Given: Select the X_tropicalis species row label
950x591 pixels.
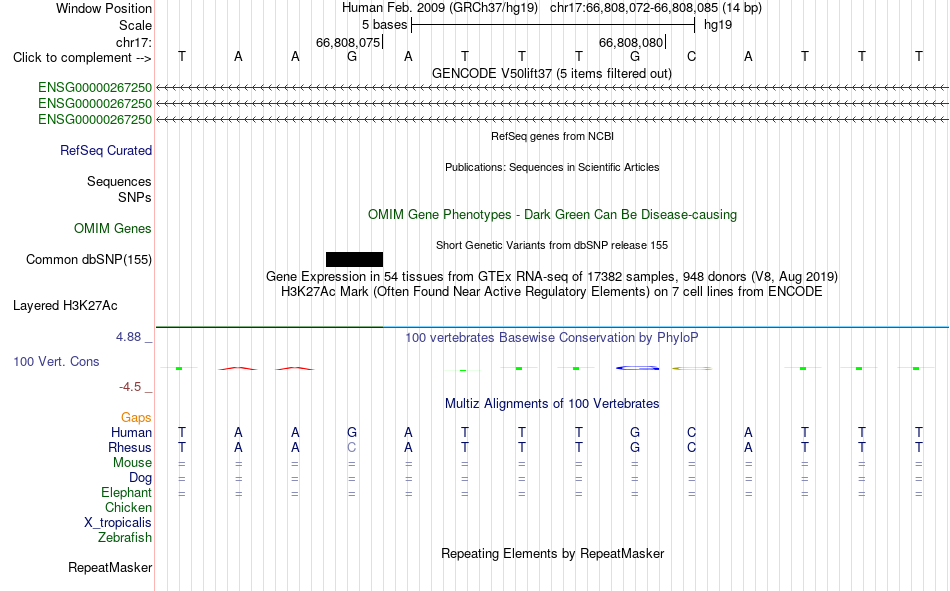Looking at the screenshot, I should (x=118, y=523).
